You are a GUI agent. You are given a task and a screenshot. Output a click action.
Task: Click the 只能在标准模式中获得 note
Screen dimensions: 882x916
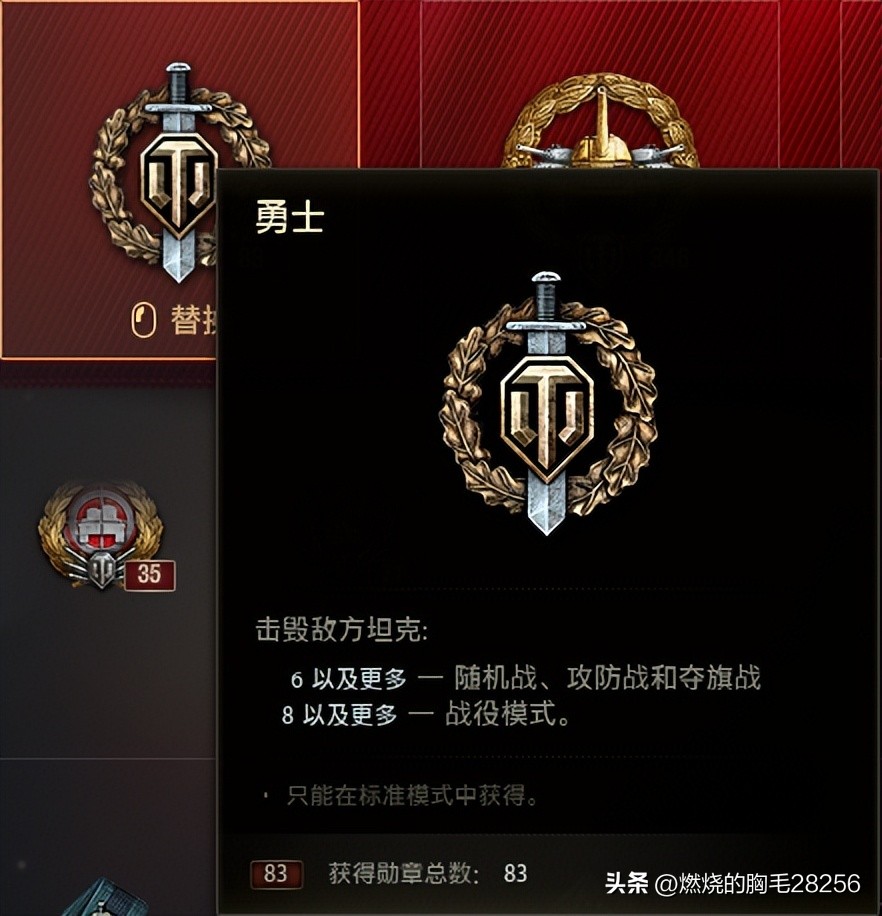pos(412,795)
